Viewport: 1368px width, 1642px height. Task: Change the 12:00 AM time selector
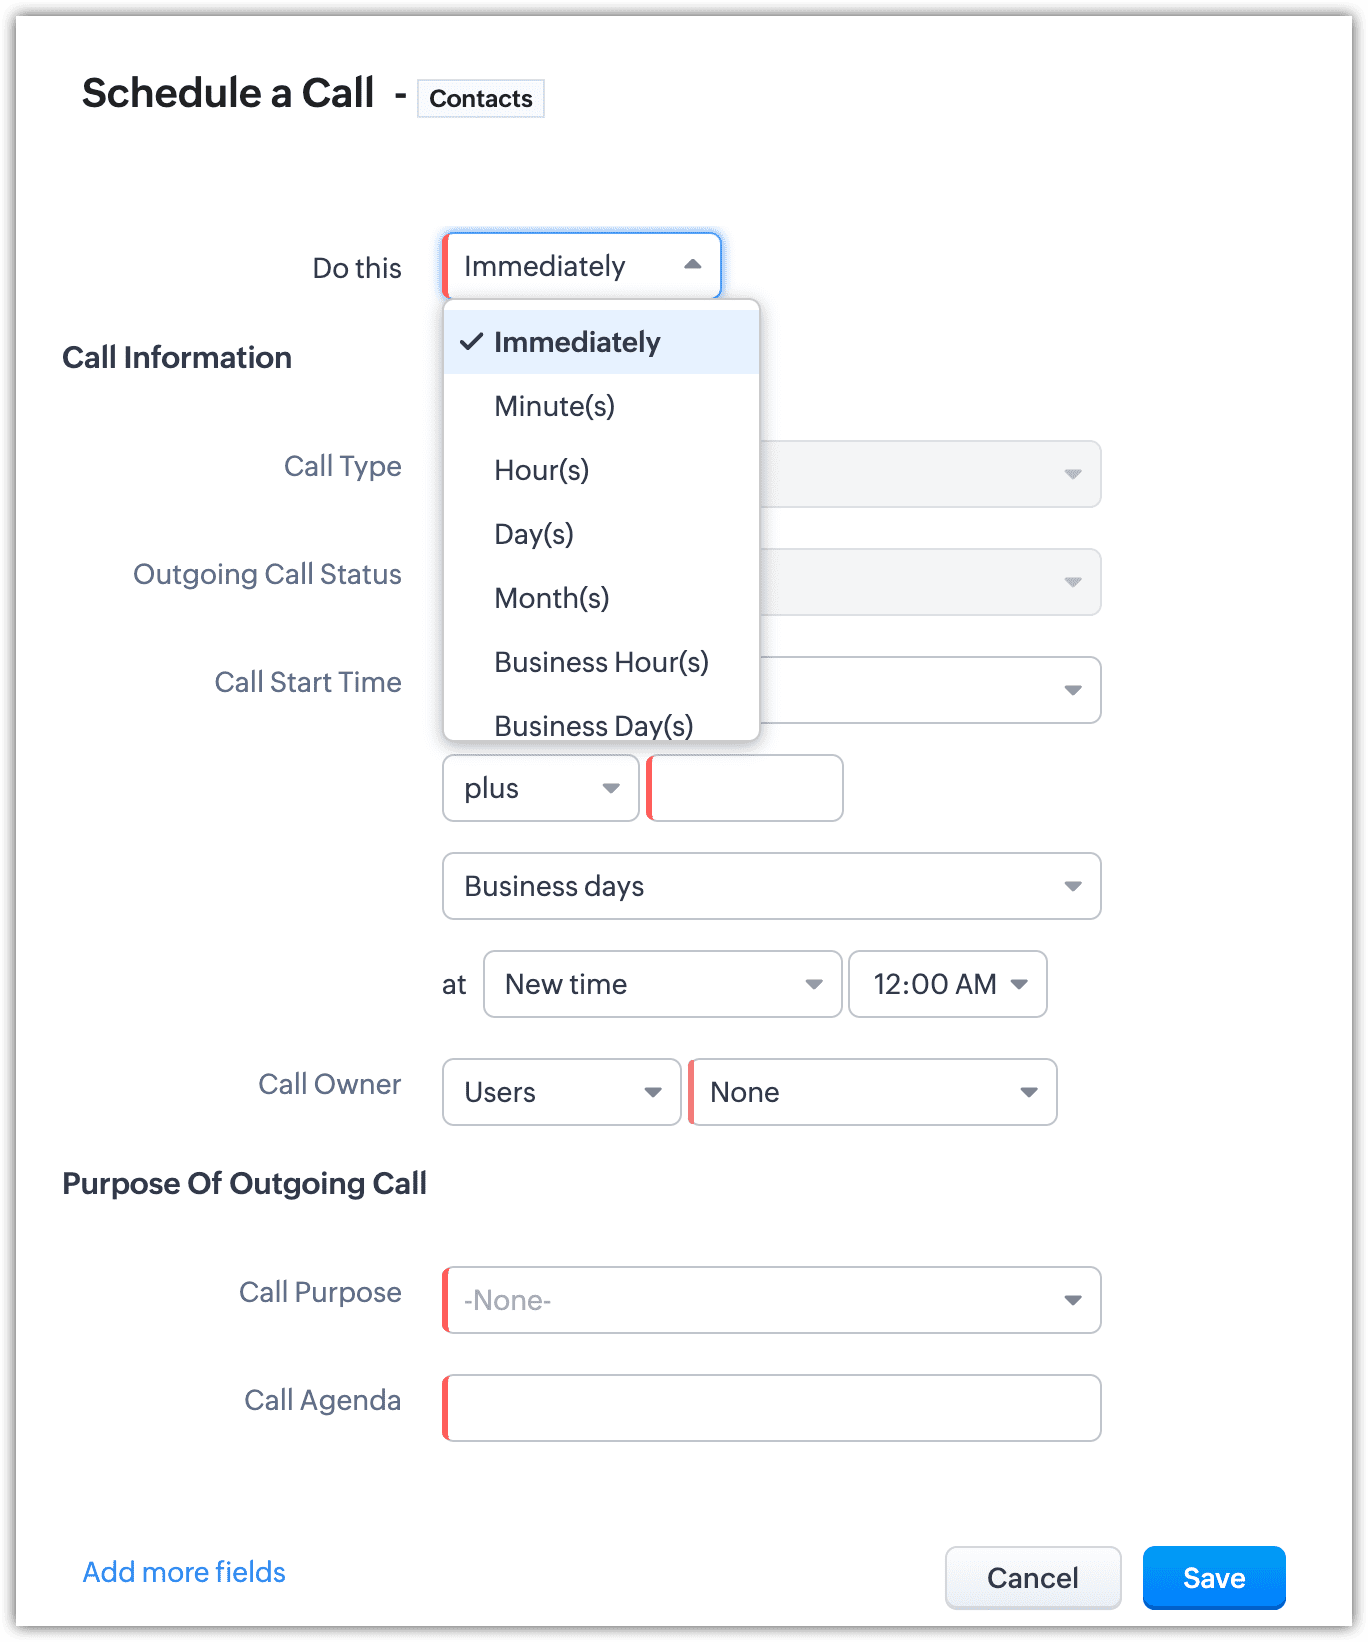click(947, 984)
